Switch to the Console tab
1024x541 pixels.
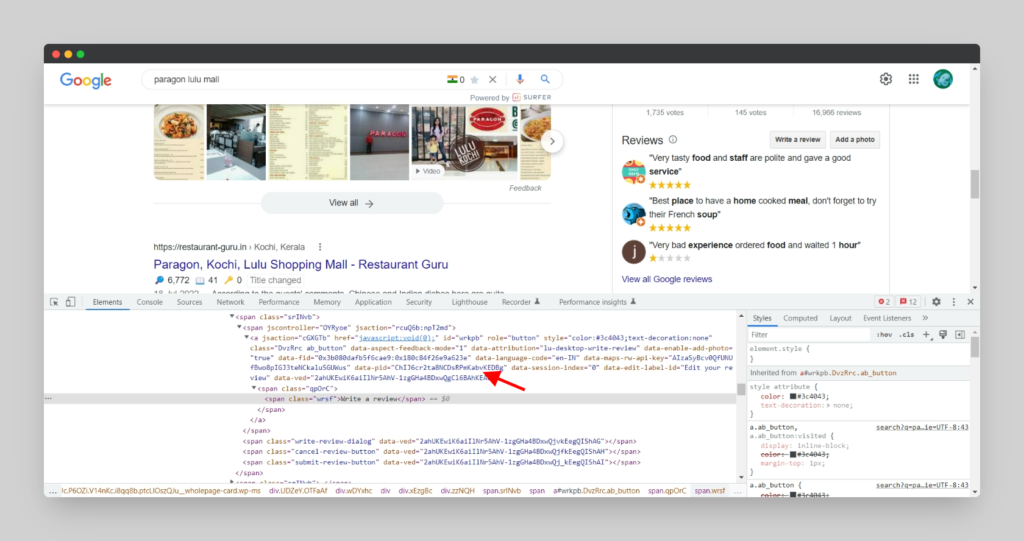[150, 302]
